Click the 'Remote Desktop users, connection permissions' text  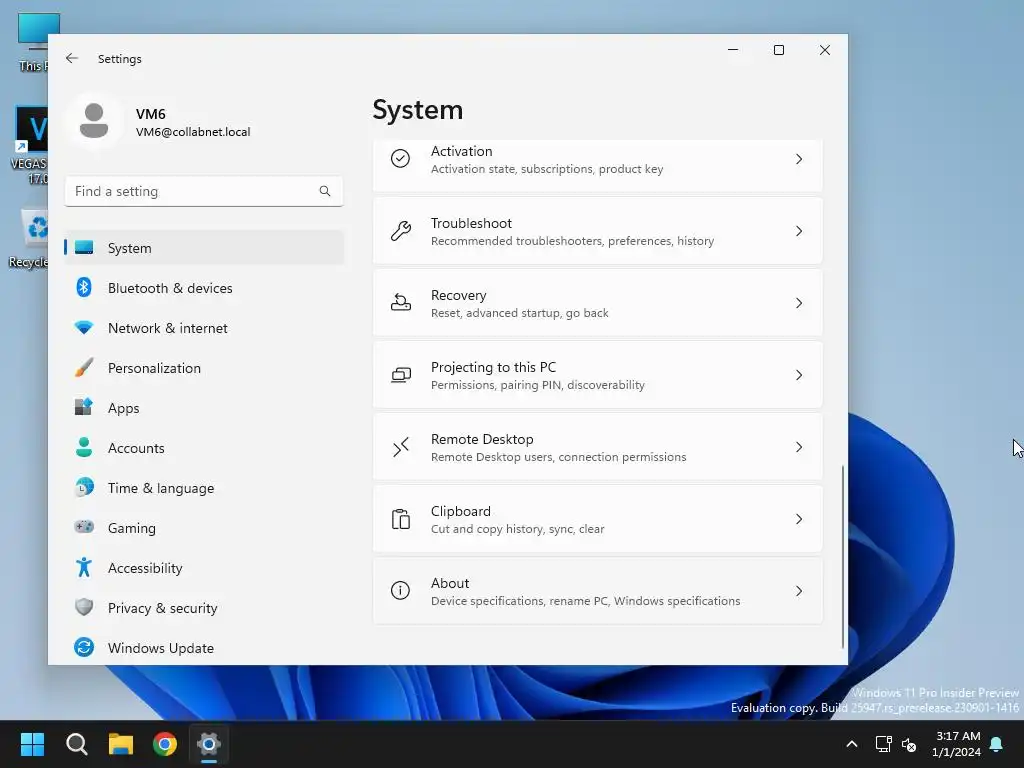[x=558, y=456]
